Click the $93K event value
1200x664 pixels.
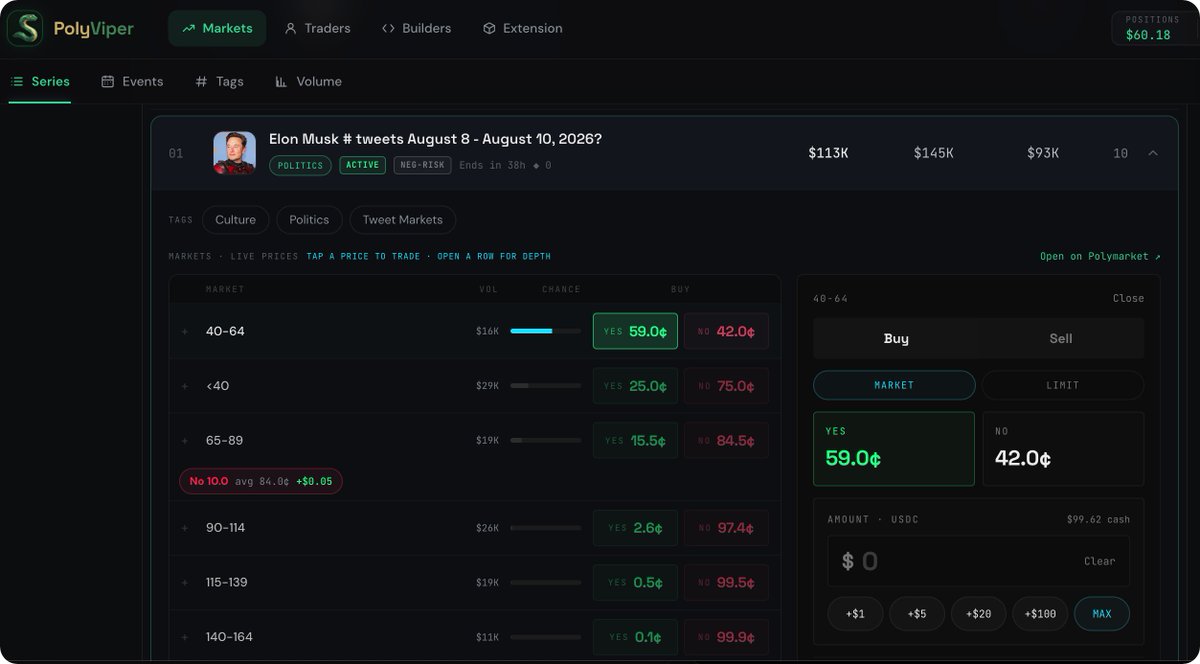click(x=1043, y=153)
